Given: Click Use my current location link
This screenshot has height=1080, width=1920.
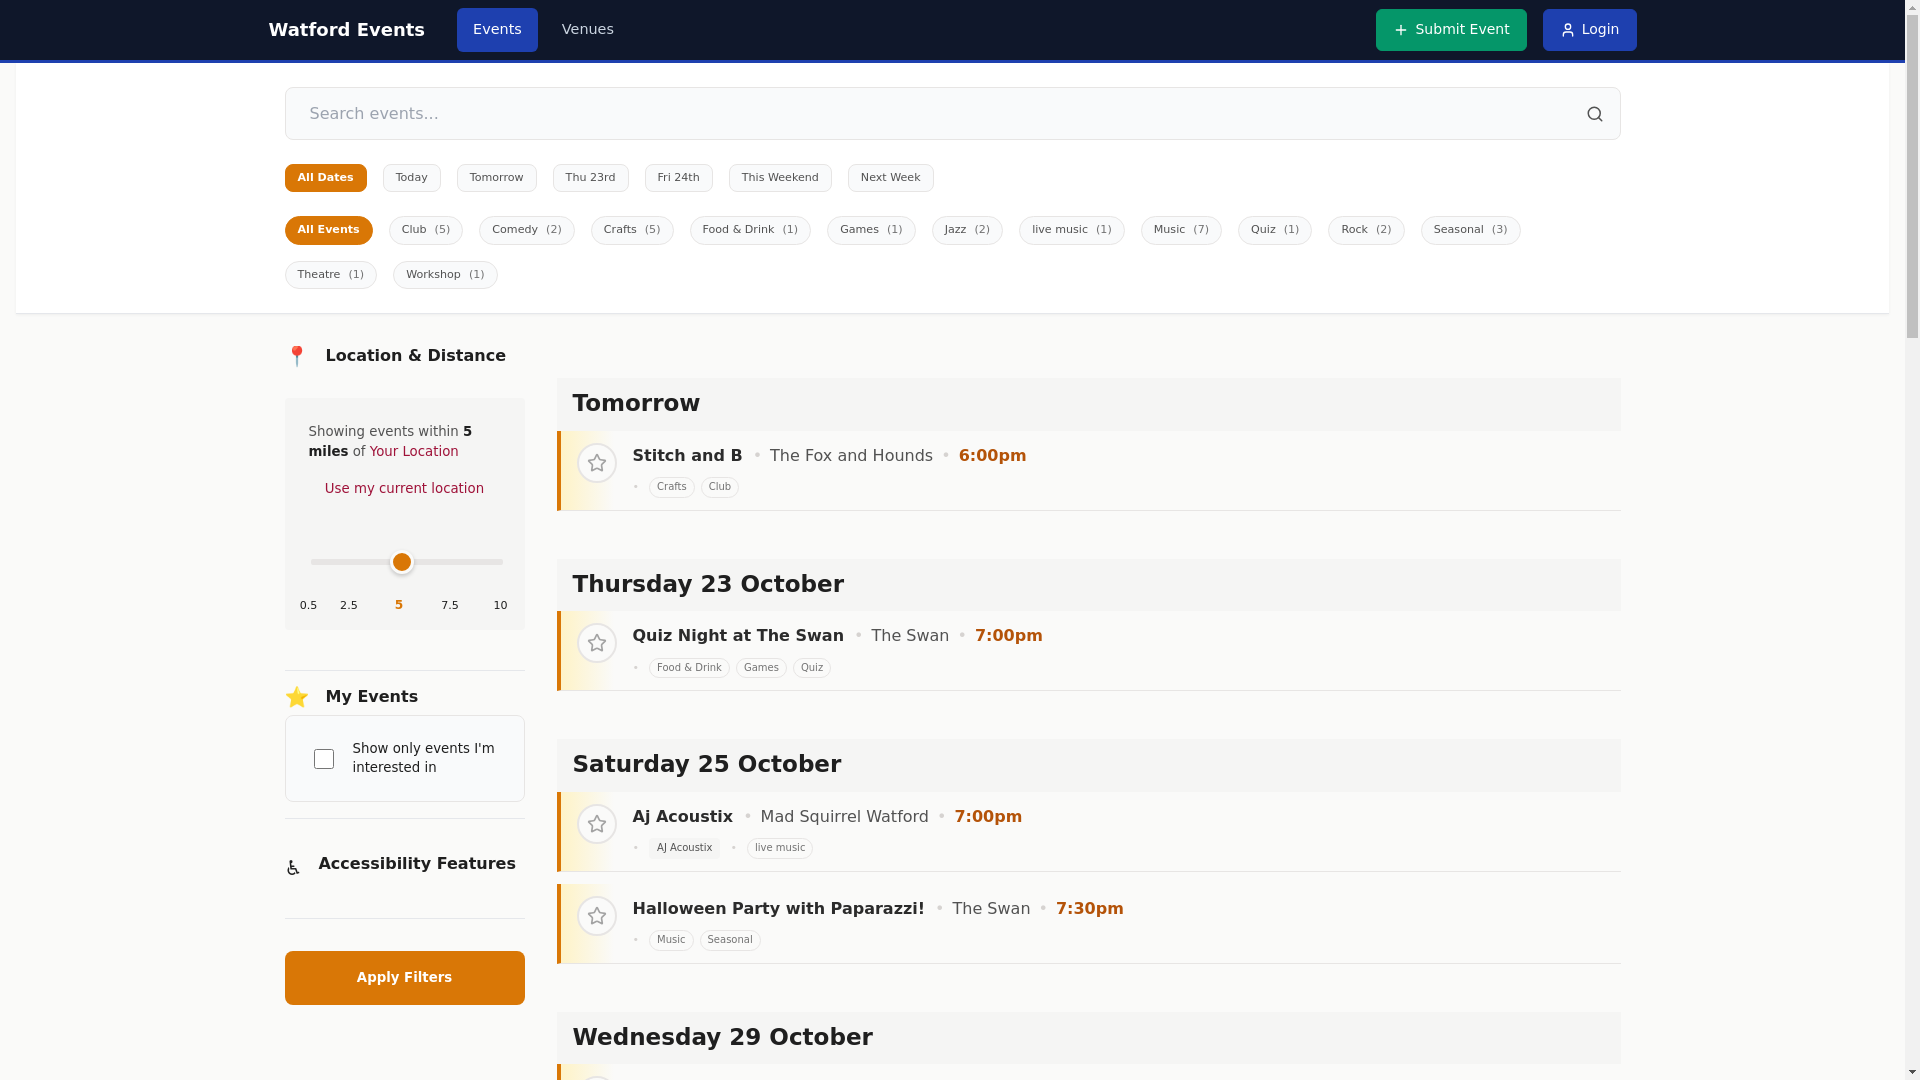Looking at the screenshot, I should (404, 489).
